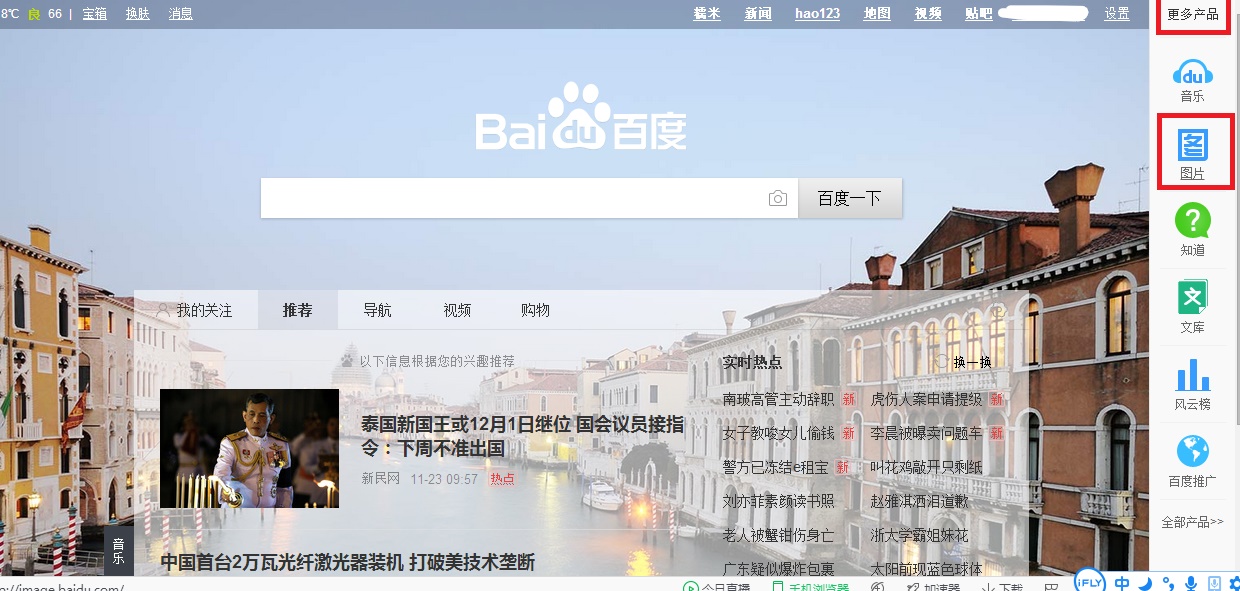Toggle the iFLY 中 Chinese/English mode
Viewport: 1240px width, 591px height.
point(1123,583)
